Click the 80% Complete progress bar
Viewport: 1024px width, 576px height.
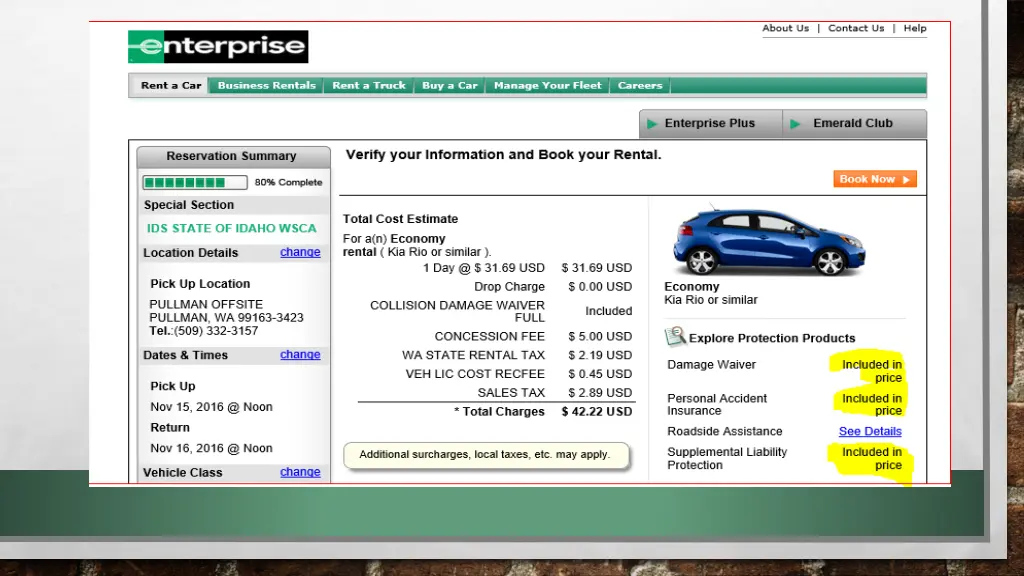click(195, 183)
